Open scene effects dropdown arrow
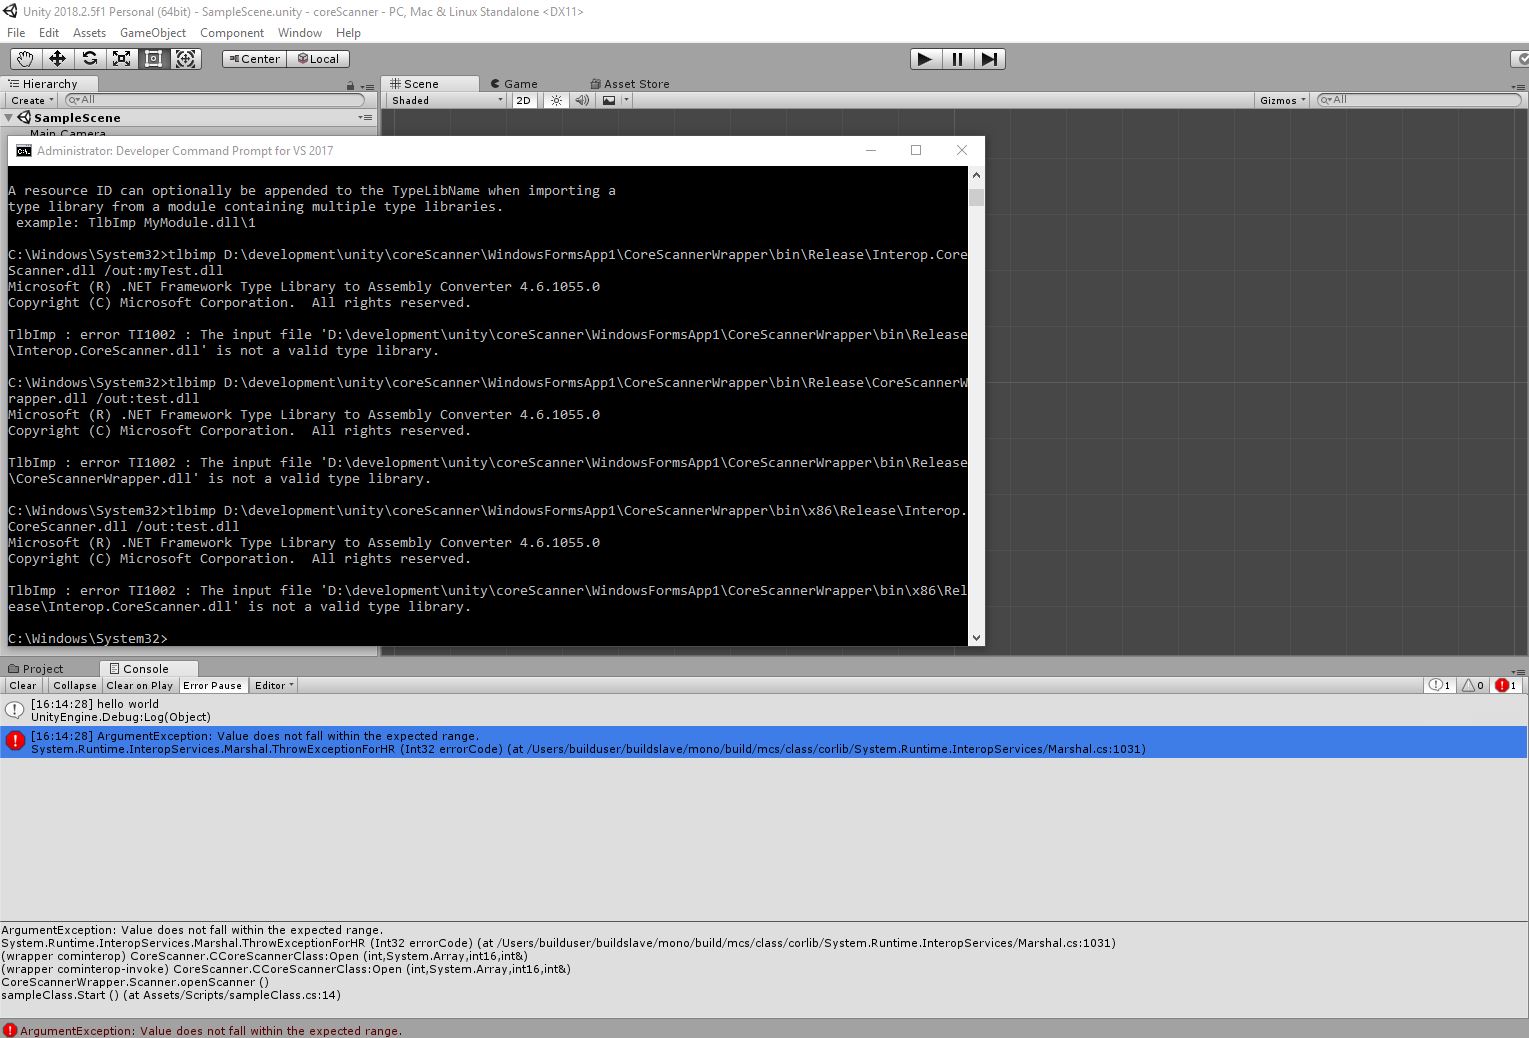1529x1038 pixels. (626, 100)
